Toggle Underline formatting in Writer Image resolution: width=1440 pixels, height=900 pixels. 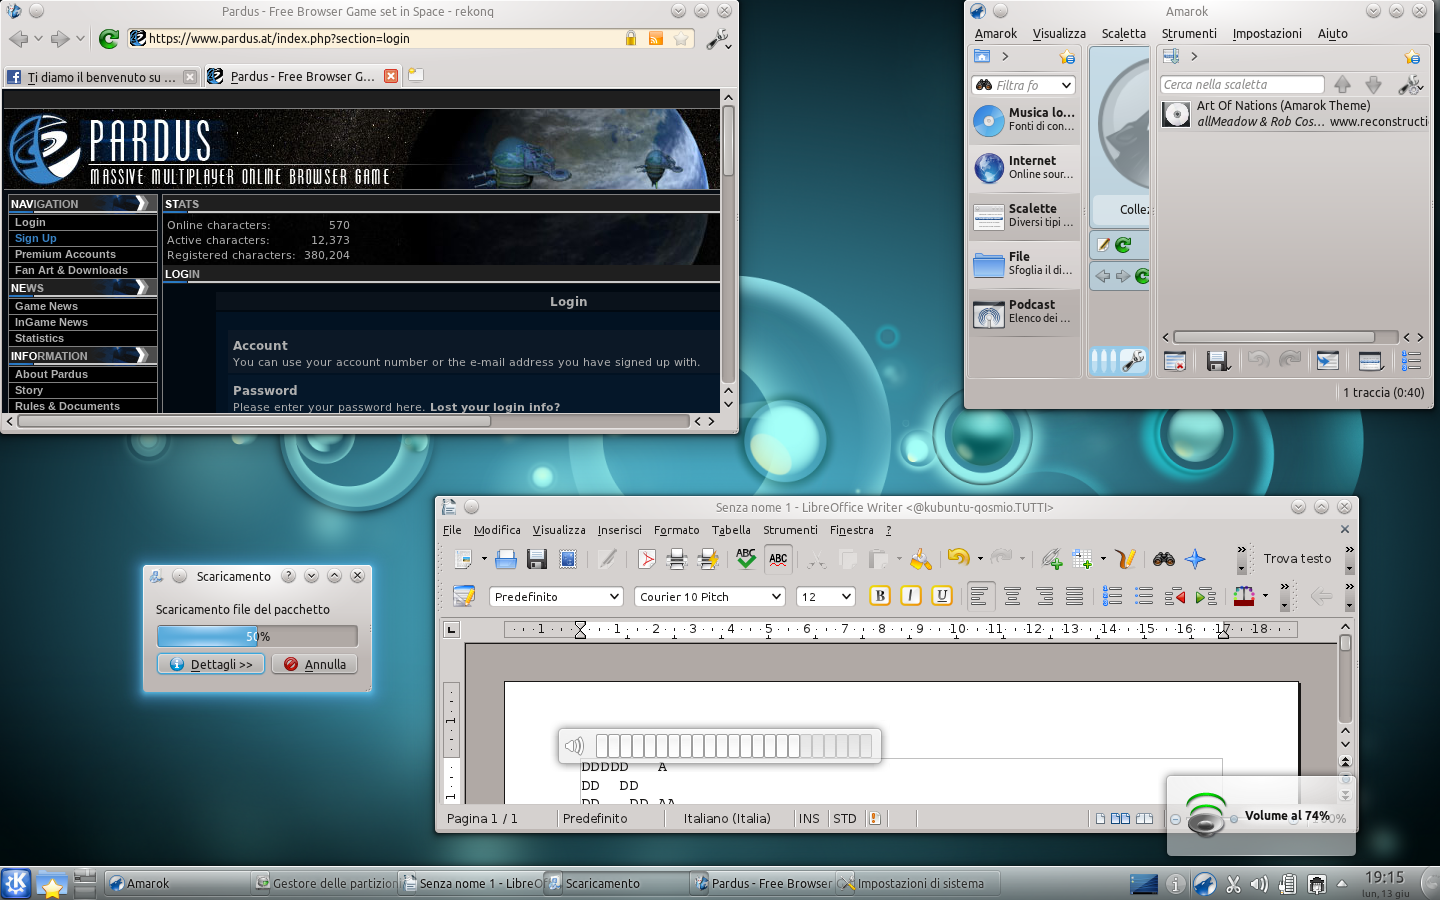coord(942,596)
